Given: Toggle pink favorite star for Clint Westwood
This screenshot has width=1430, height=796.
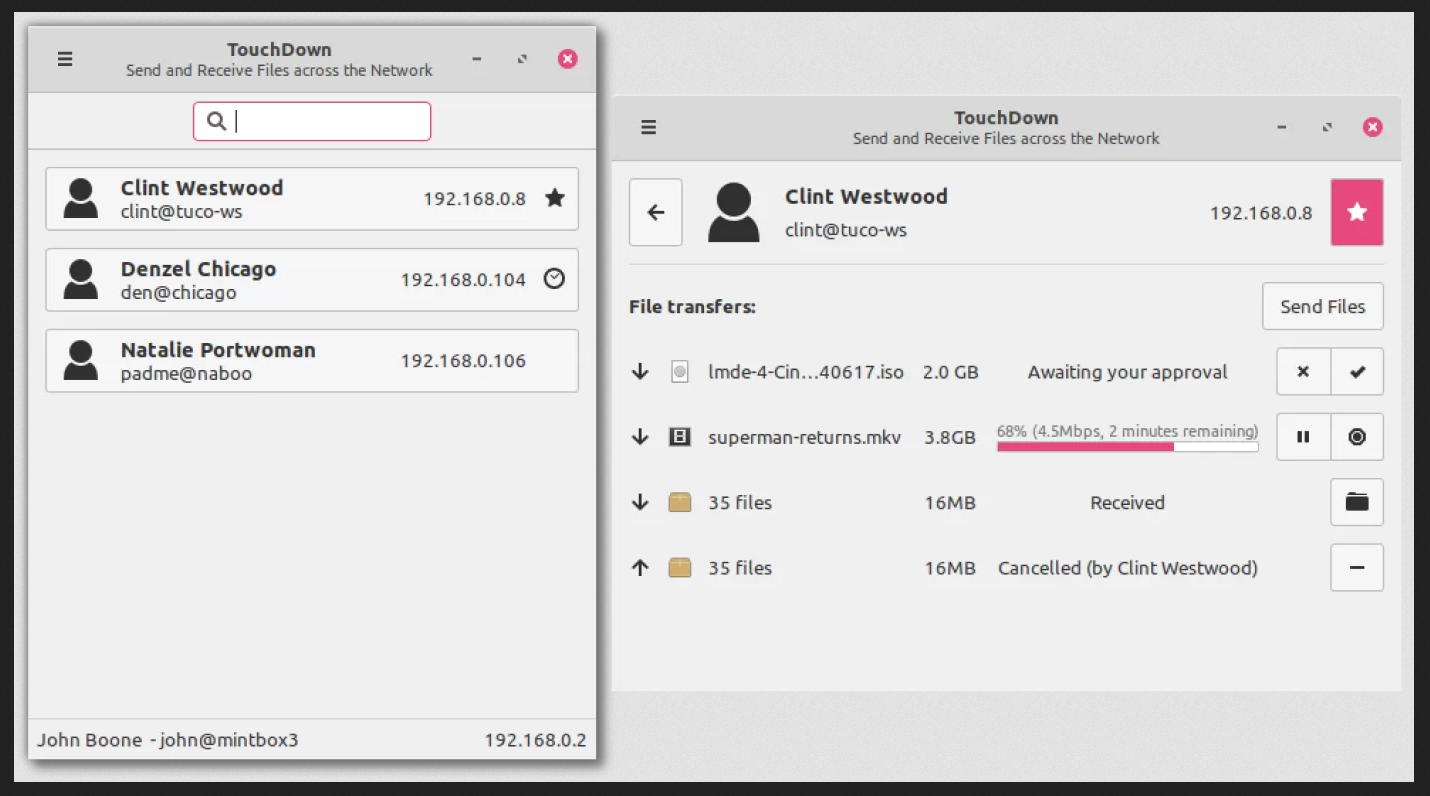Looking at the screenshot, I should click(x=1356, y=212).
